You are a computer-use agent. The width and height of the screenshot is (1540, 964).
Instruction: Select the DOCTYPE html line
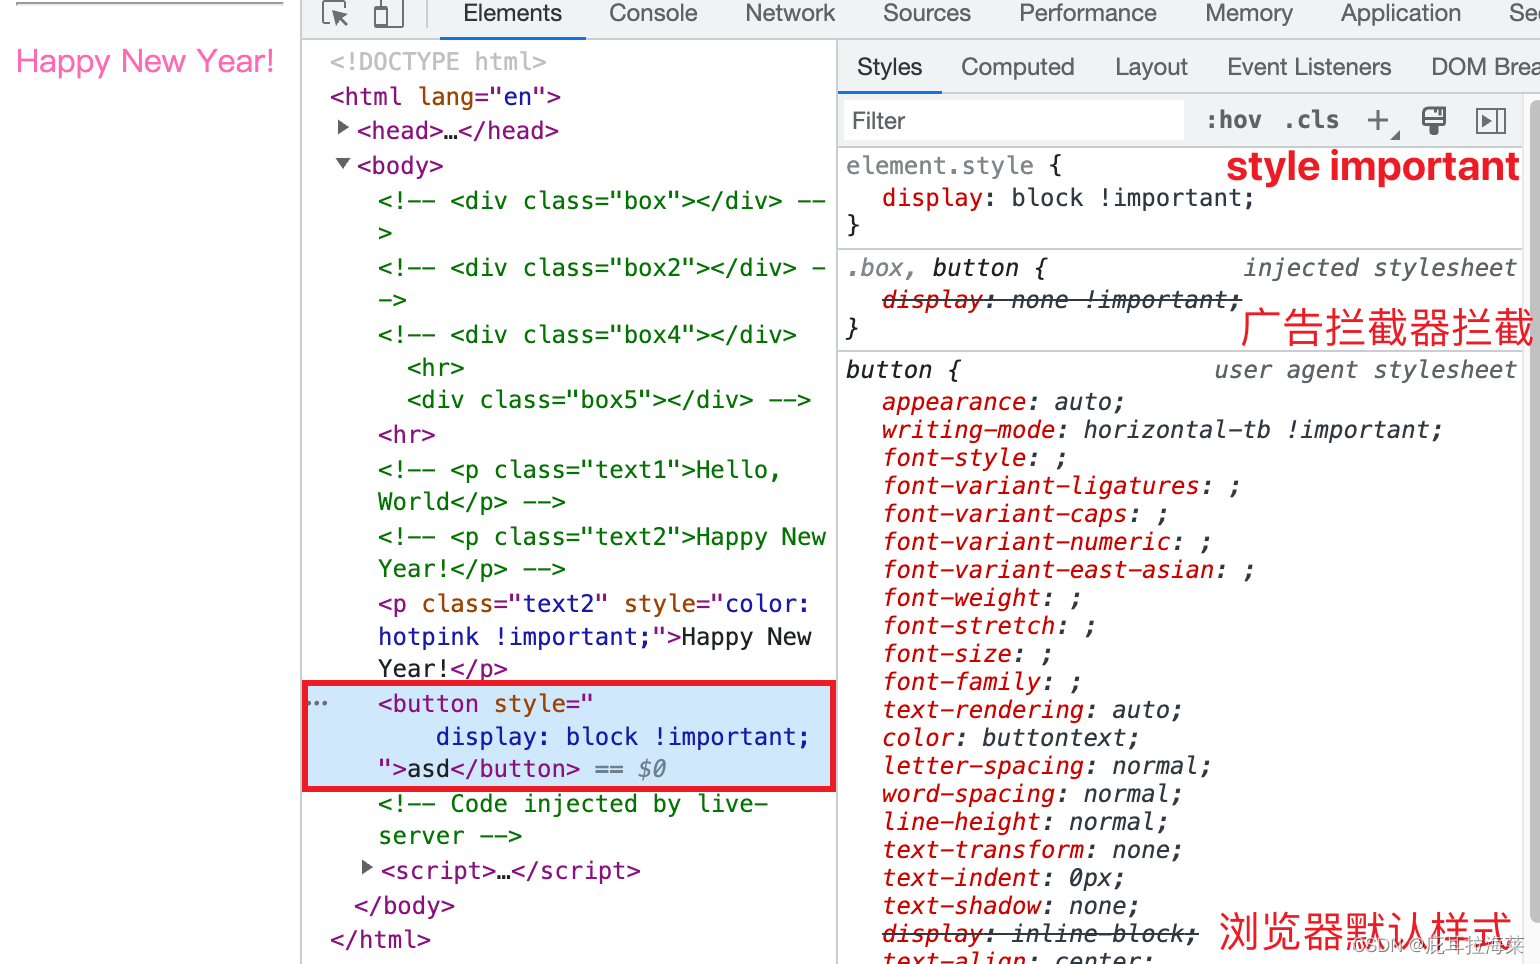coord(438,62)
